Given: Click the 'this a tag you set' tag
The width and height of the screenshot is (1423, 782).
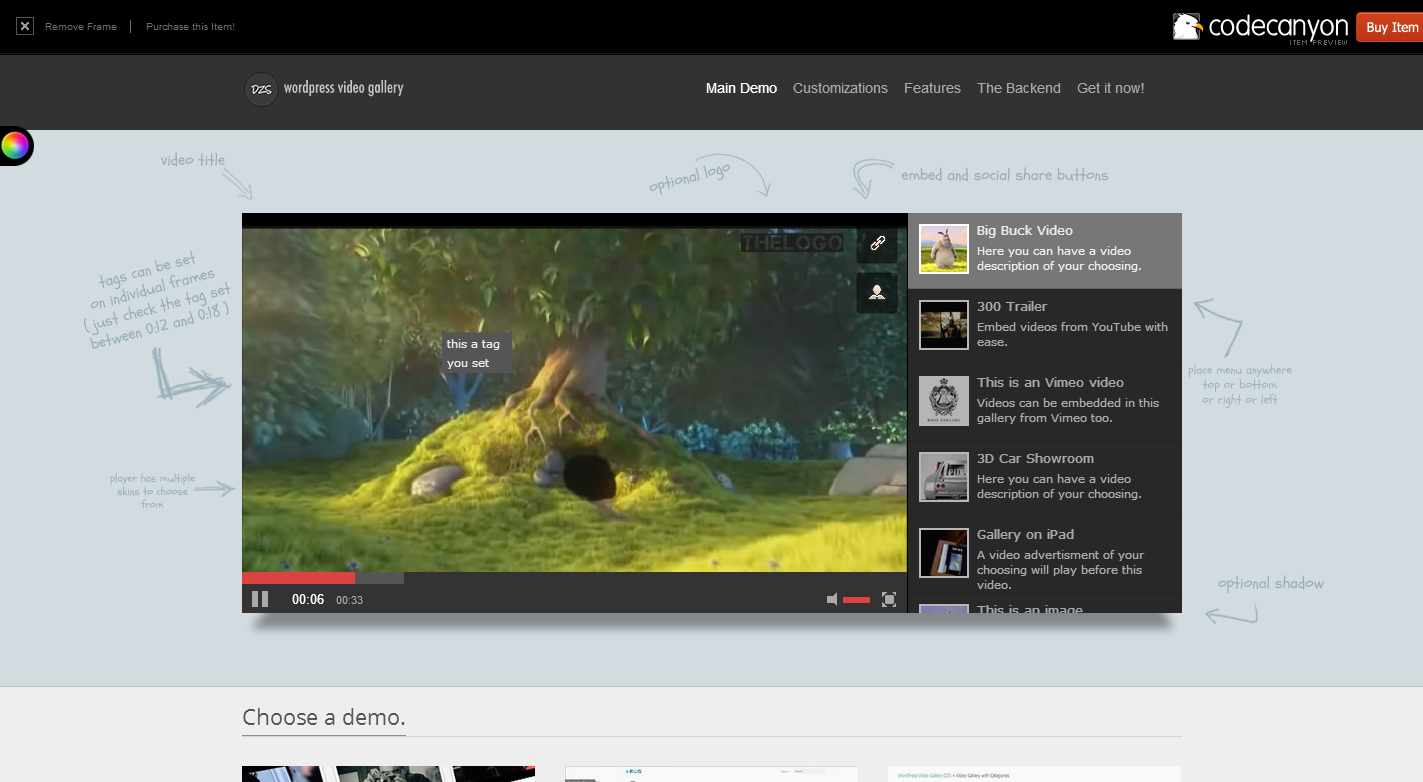Looking at the screenshot, I should (476, 353).
